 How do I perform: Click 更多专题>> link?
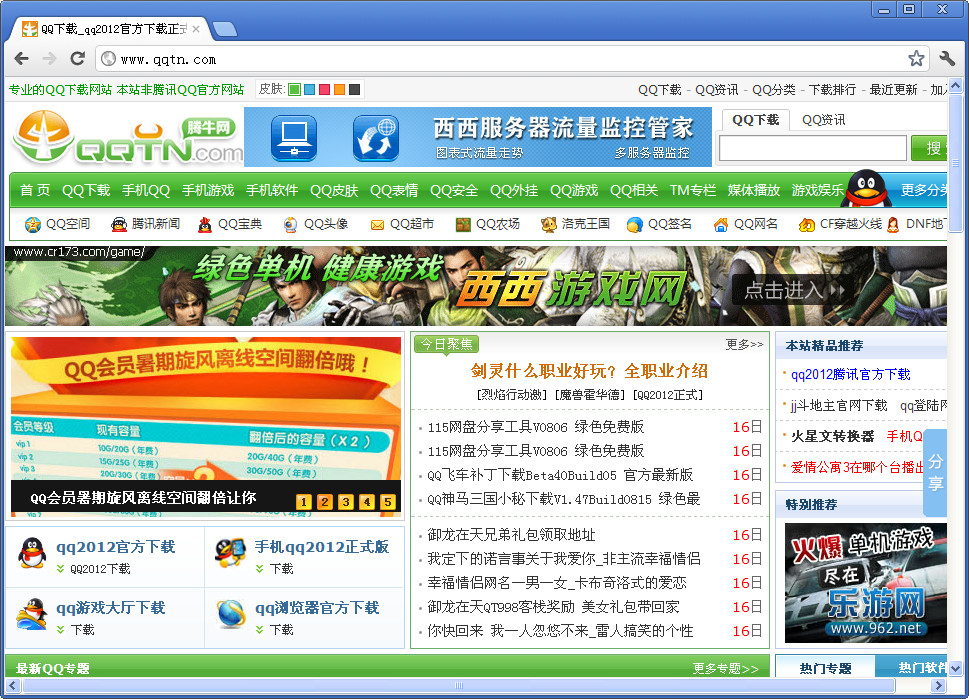pyautogui.click(x=726, y=668)
